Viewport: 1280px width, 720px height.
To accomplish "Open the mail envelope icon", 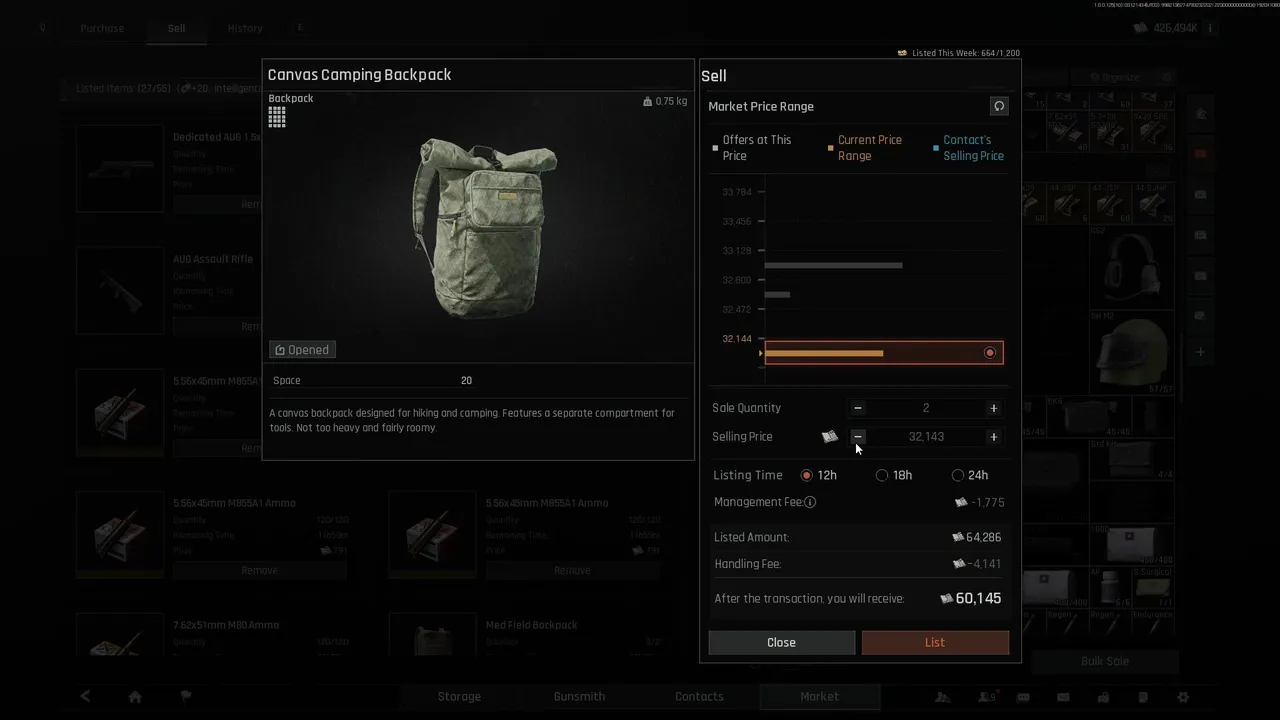I will point(1063,697).
